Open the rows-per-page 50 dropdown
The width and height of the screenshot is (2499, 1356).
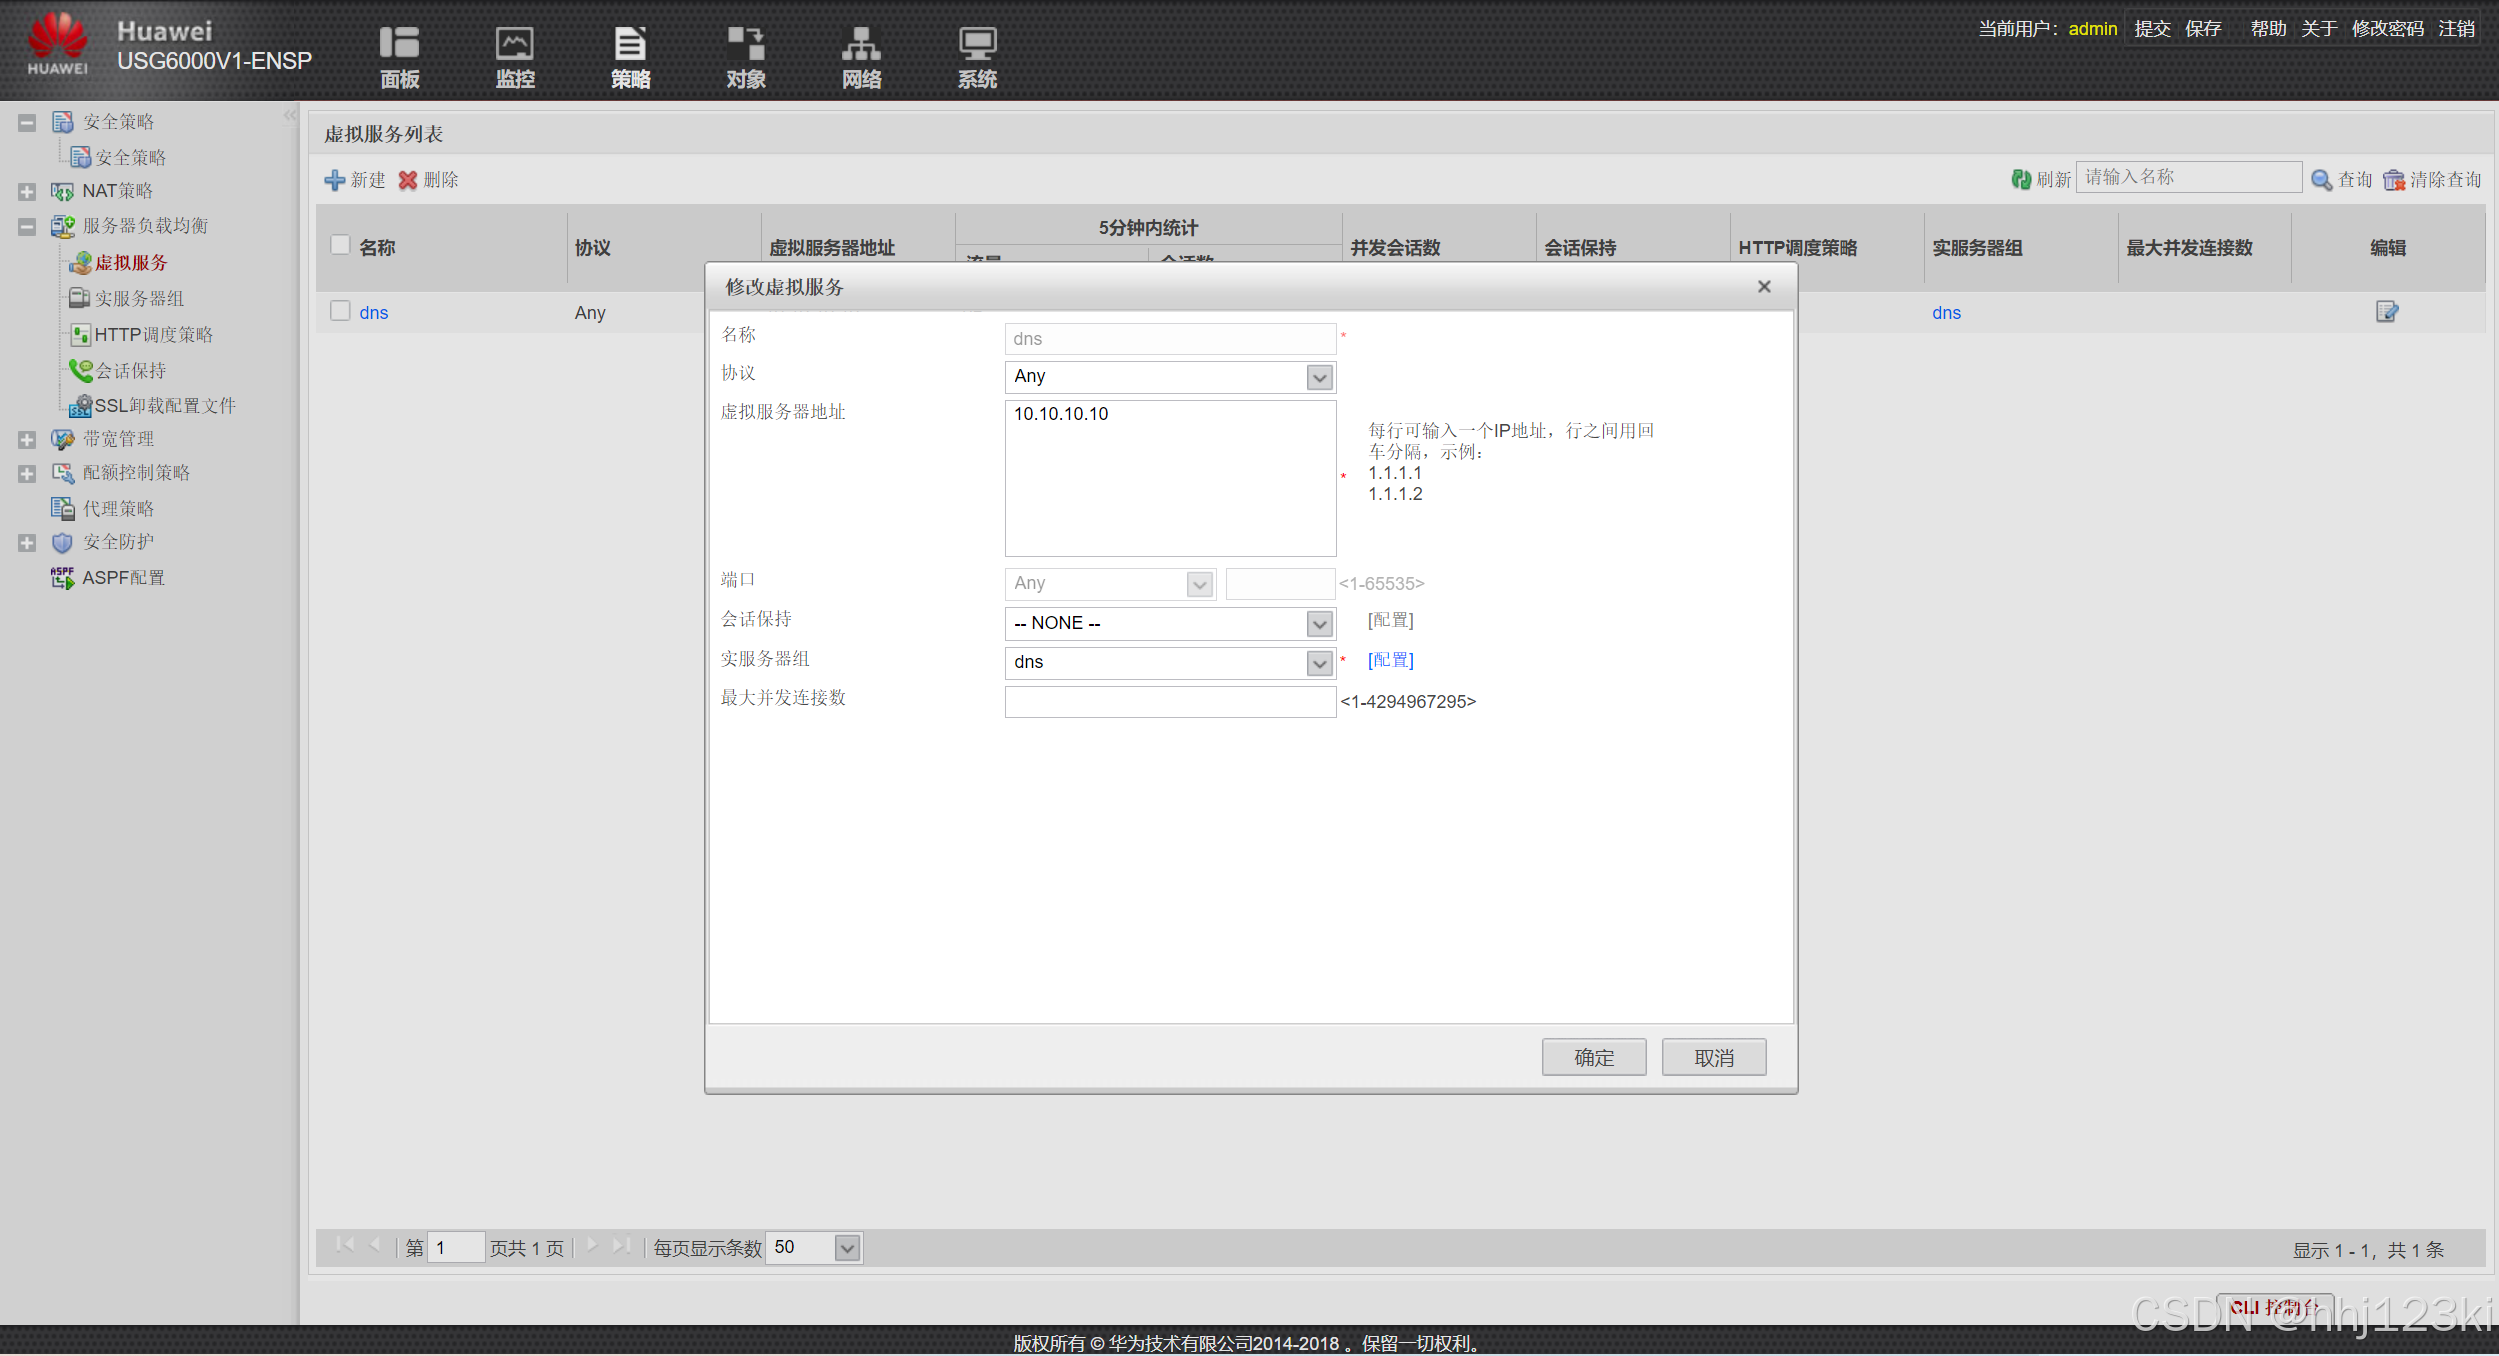point(847,1248)
